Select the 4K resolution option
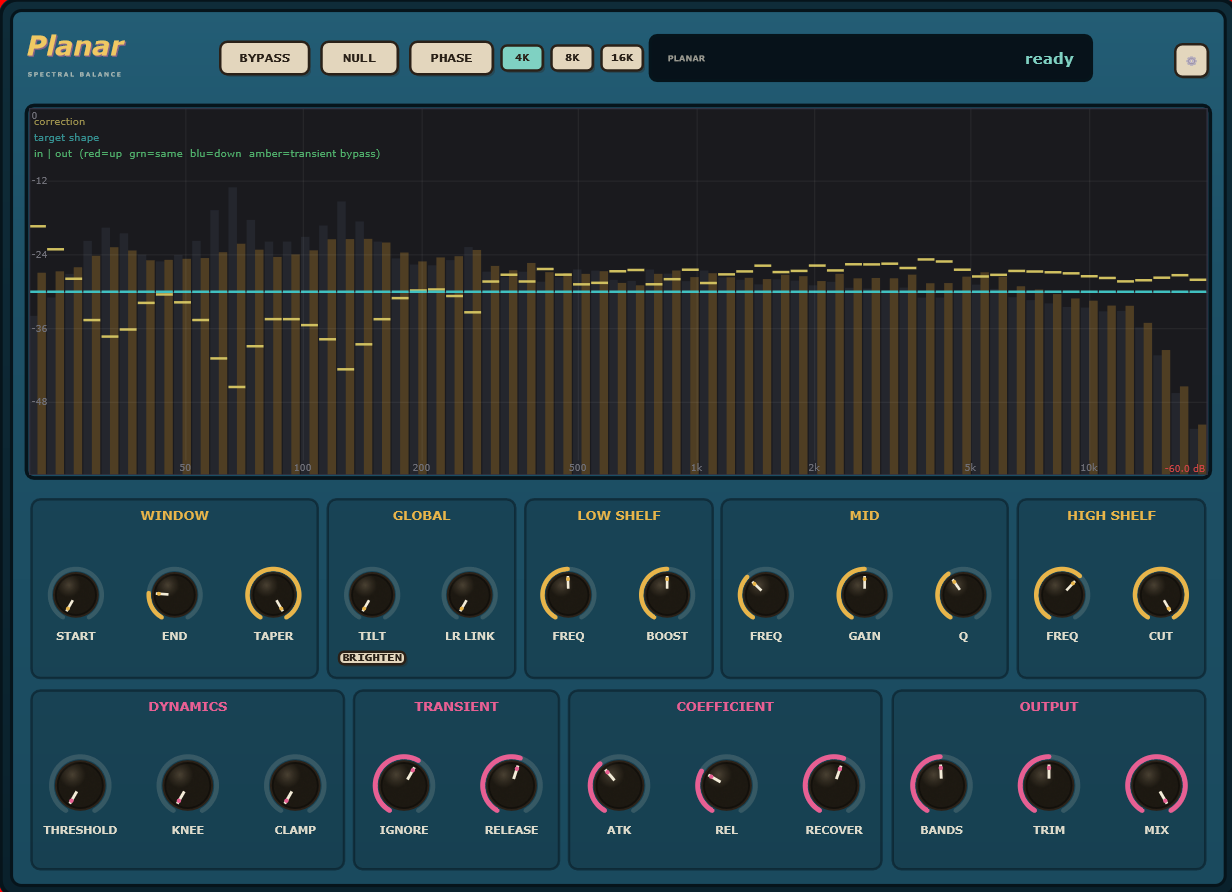This screenshot has height=892, width=1232. coord(522,58)
